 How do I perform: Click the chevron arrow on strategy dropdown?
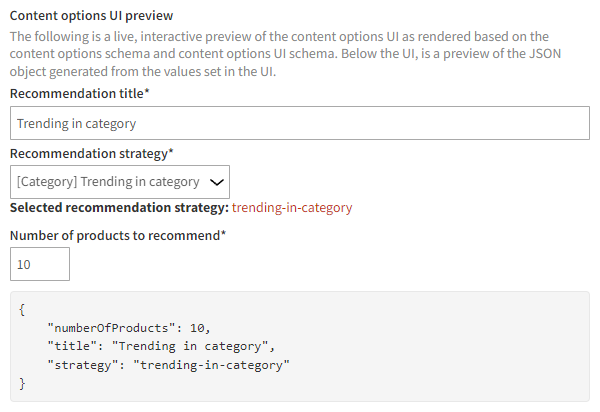[215, 182]
